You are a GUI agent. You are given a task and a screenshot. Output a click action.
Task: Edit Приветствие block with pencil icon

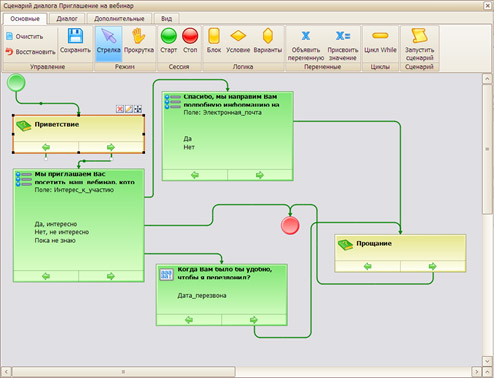coord(129,109)
